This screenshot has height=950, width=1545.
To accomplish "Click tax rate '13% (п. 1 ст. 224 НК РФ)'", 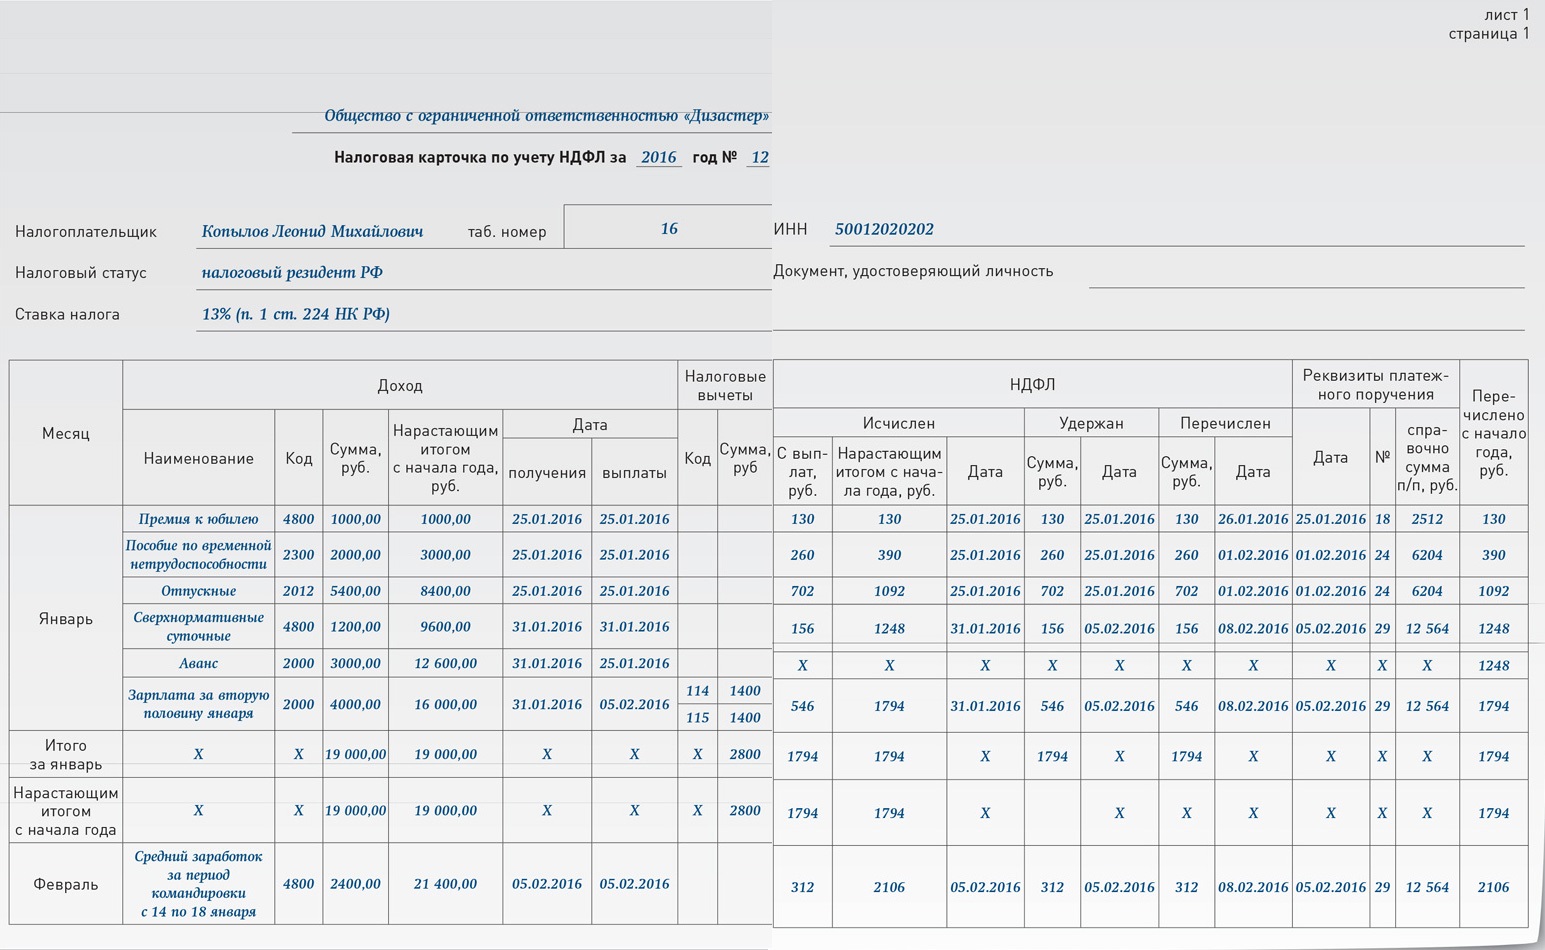I will [295, 314].
